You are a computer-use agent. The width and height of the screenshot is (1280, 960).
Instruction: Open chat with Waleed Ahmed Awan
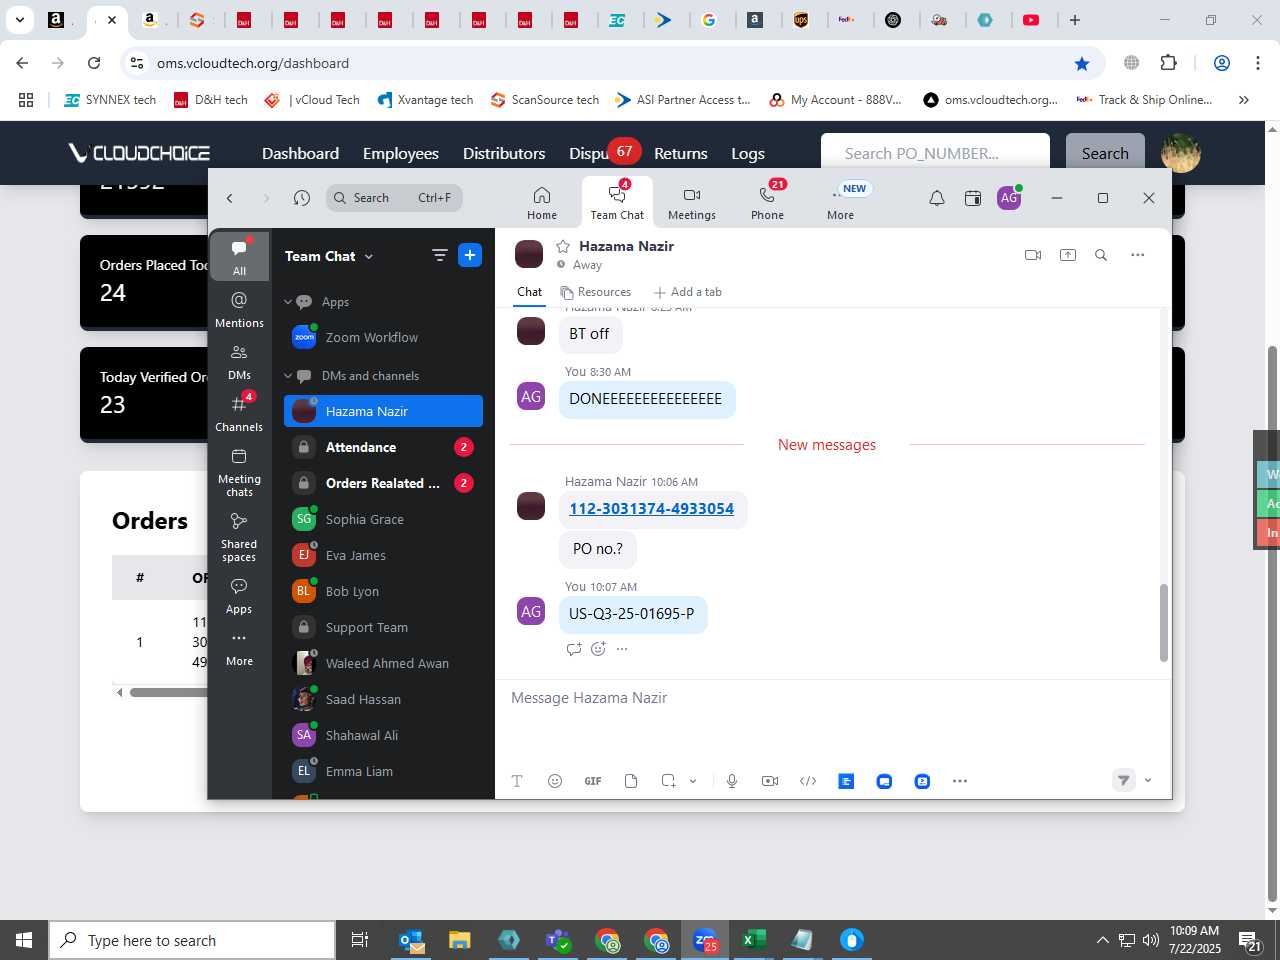coord(383,663)
